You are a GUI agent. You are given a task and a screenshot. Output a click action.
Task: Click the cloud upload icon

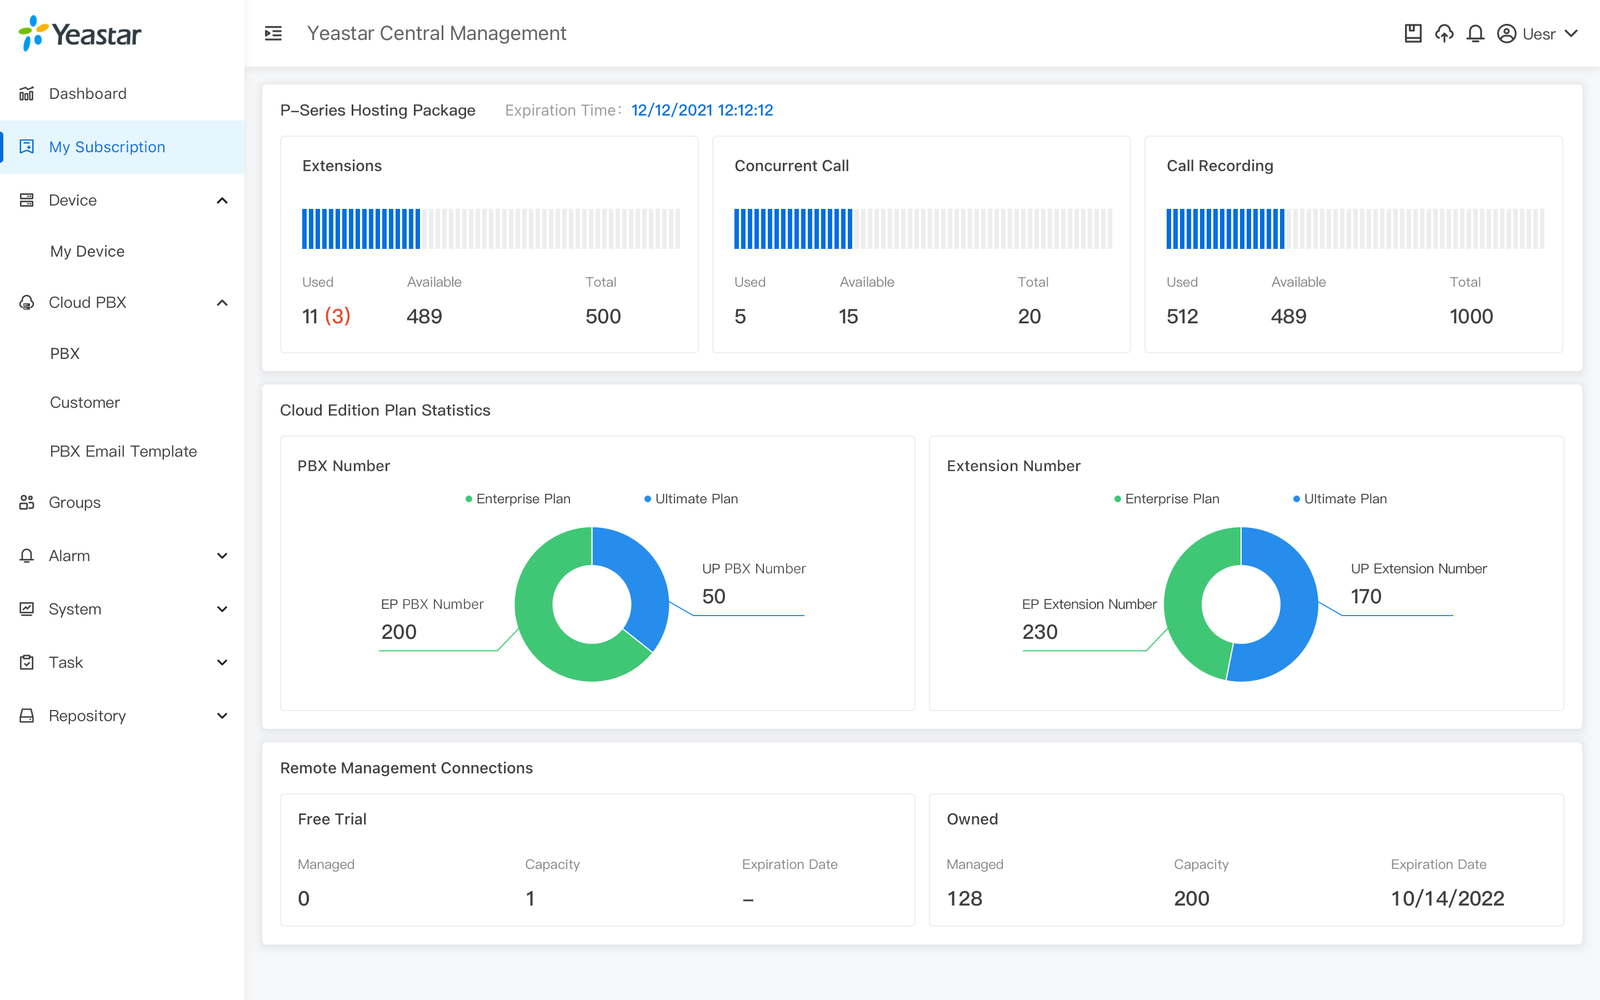[1444, 34]
